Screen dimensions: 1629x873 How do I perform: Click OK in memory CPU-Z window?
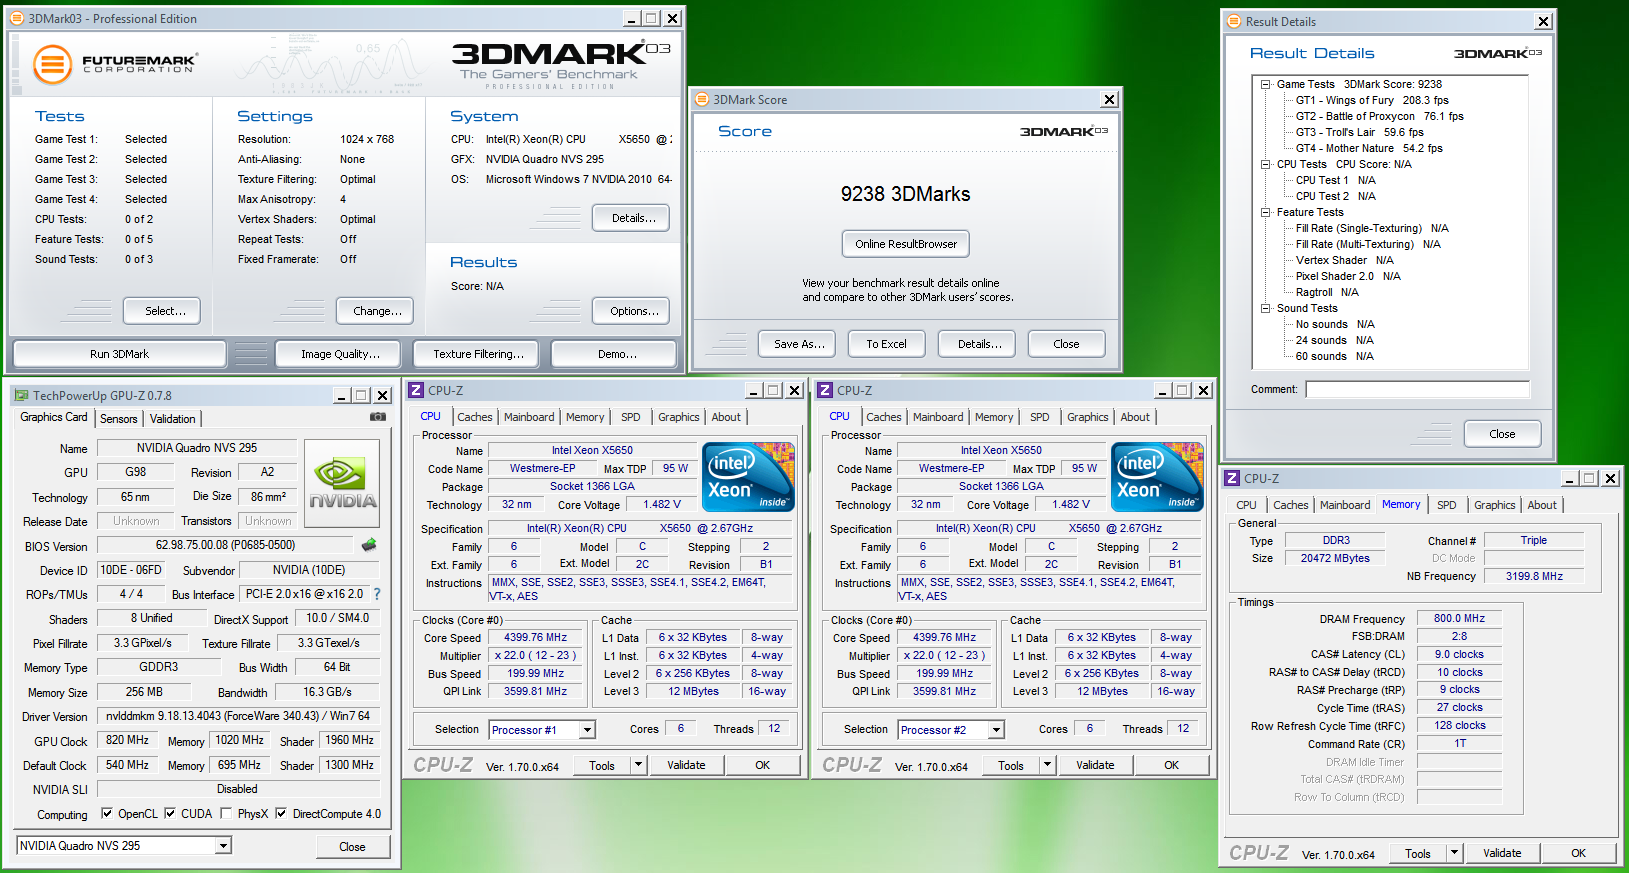[1578, 853]
